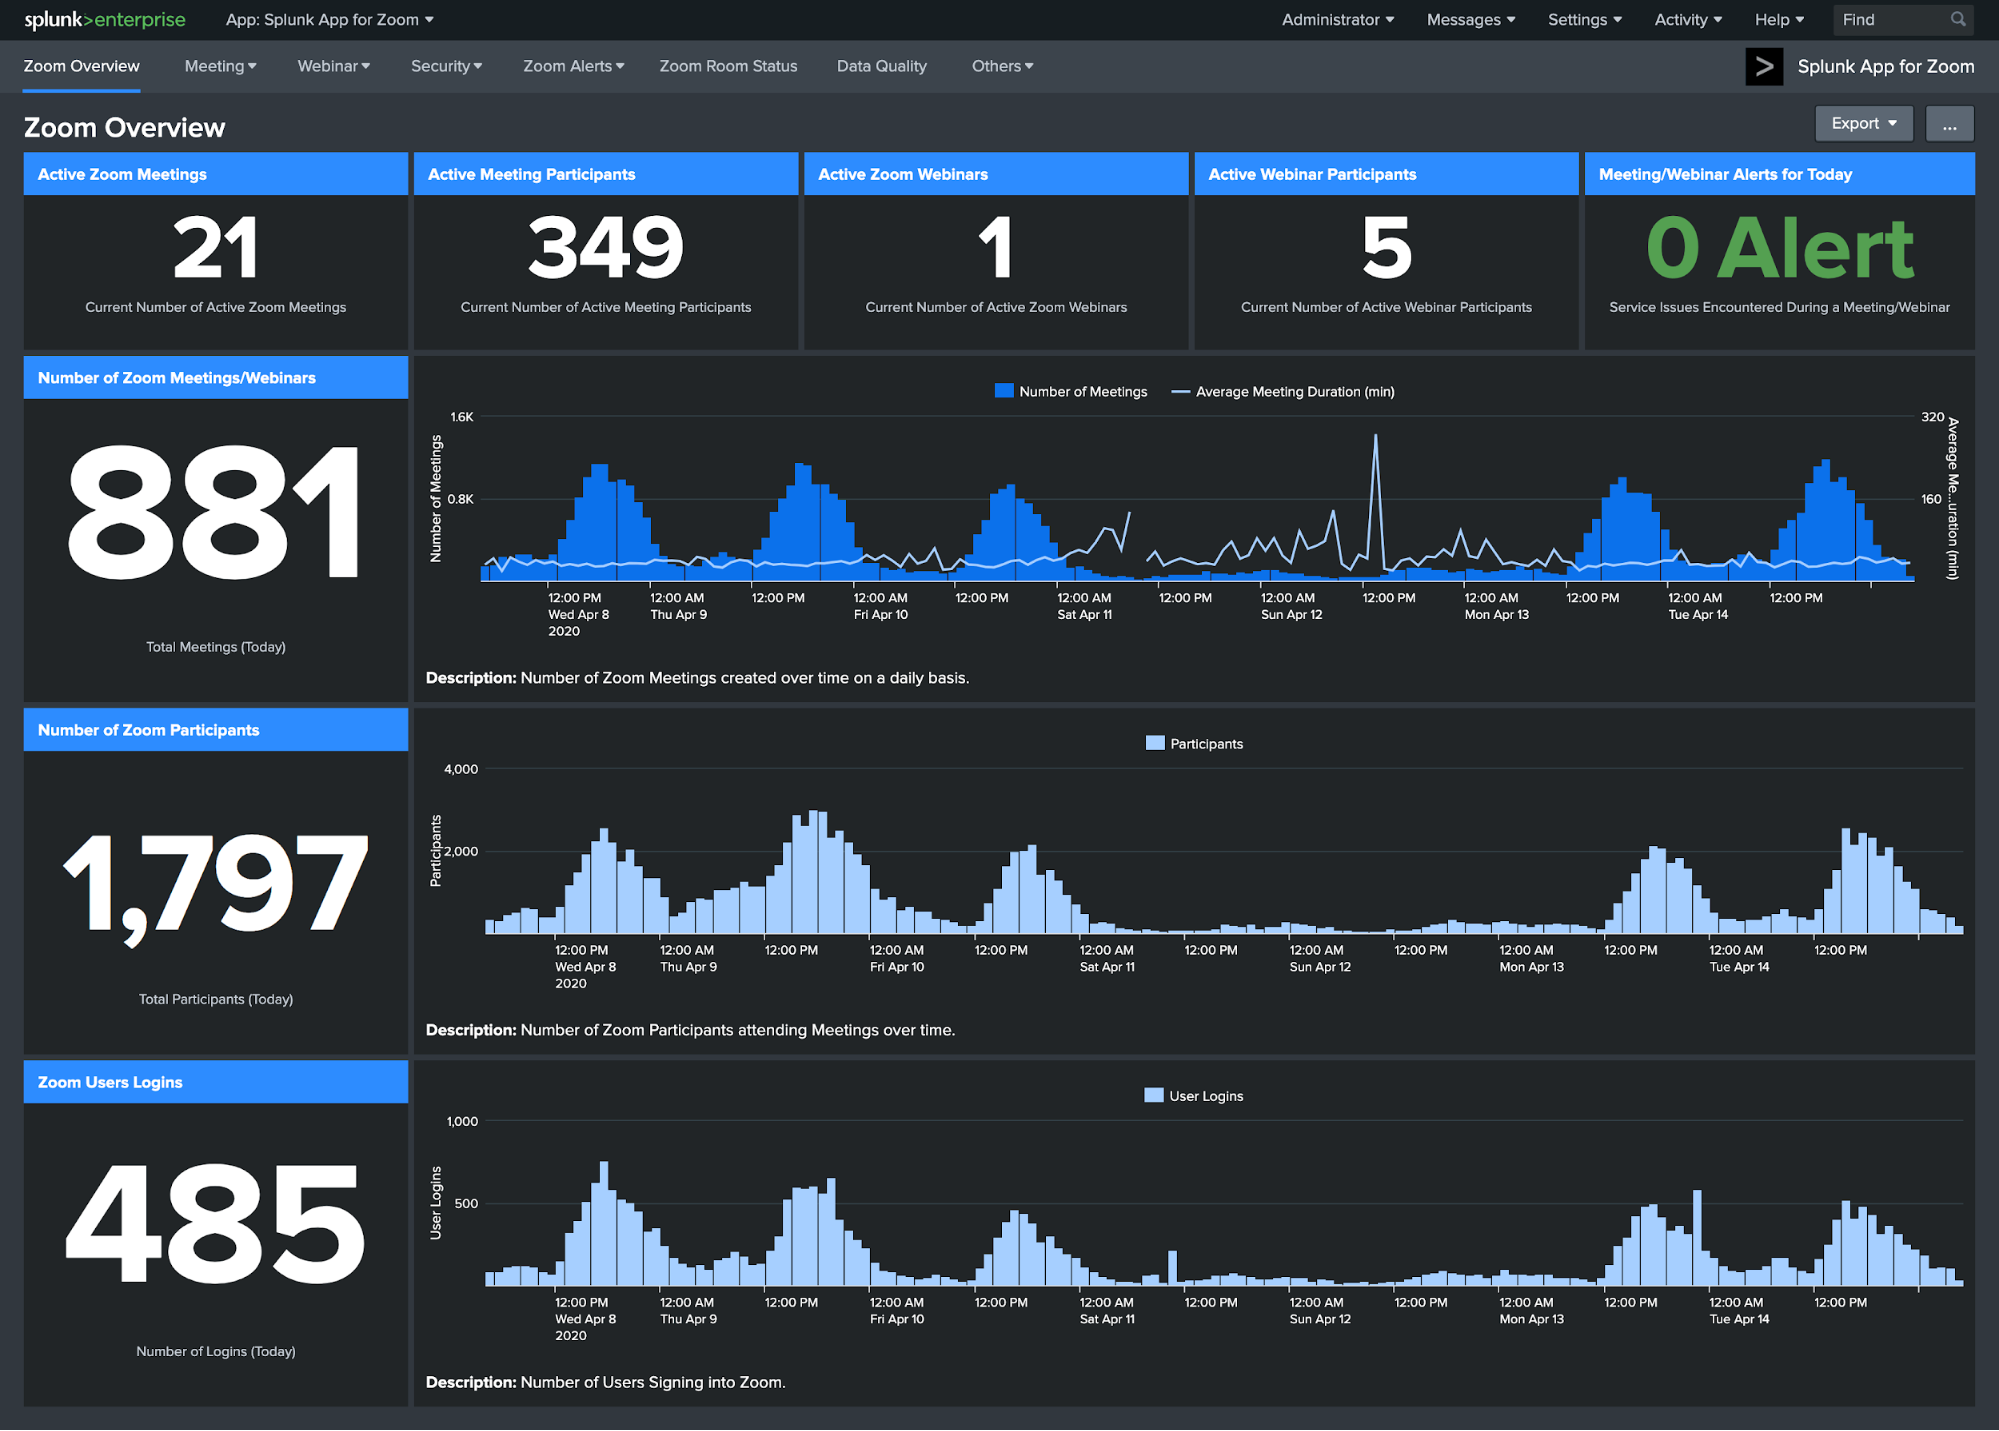
Task: Open the Messages menu
Action: click(x=1470, y=19)
